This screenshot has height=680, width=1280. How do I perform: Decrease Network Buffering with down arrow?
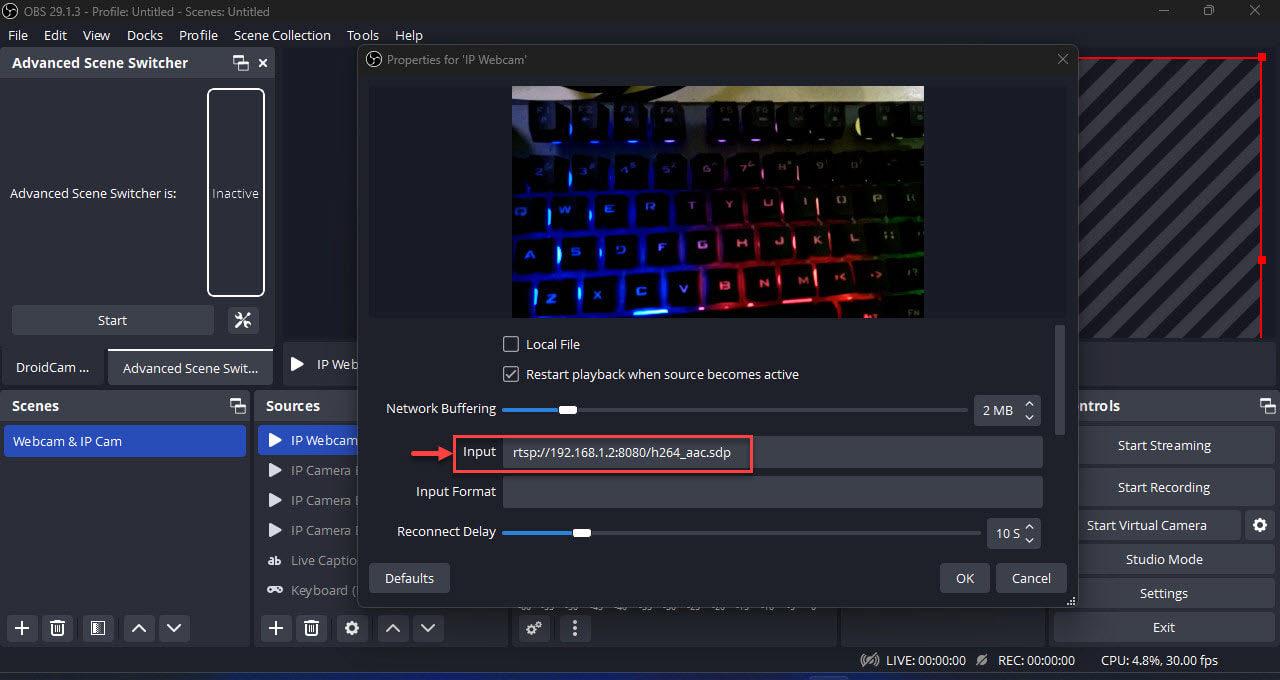[1030, 416]
